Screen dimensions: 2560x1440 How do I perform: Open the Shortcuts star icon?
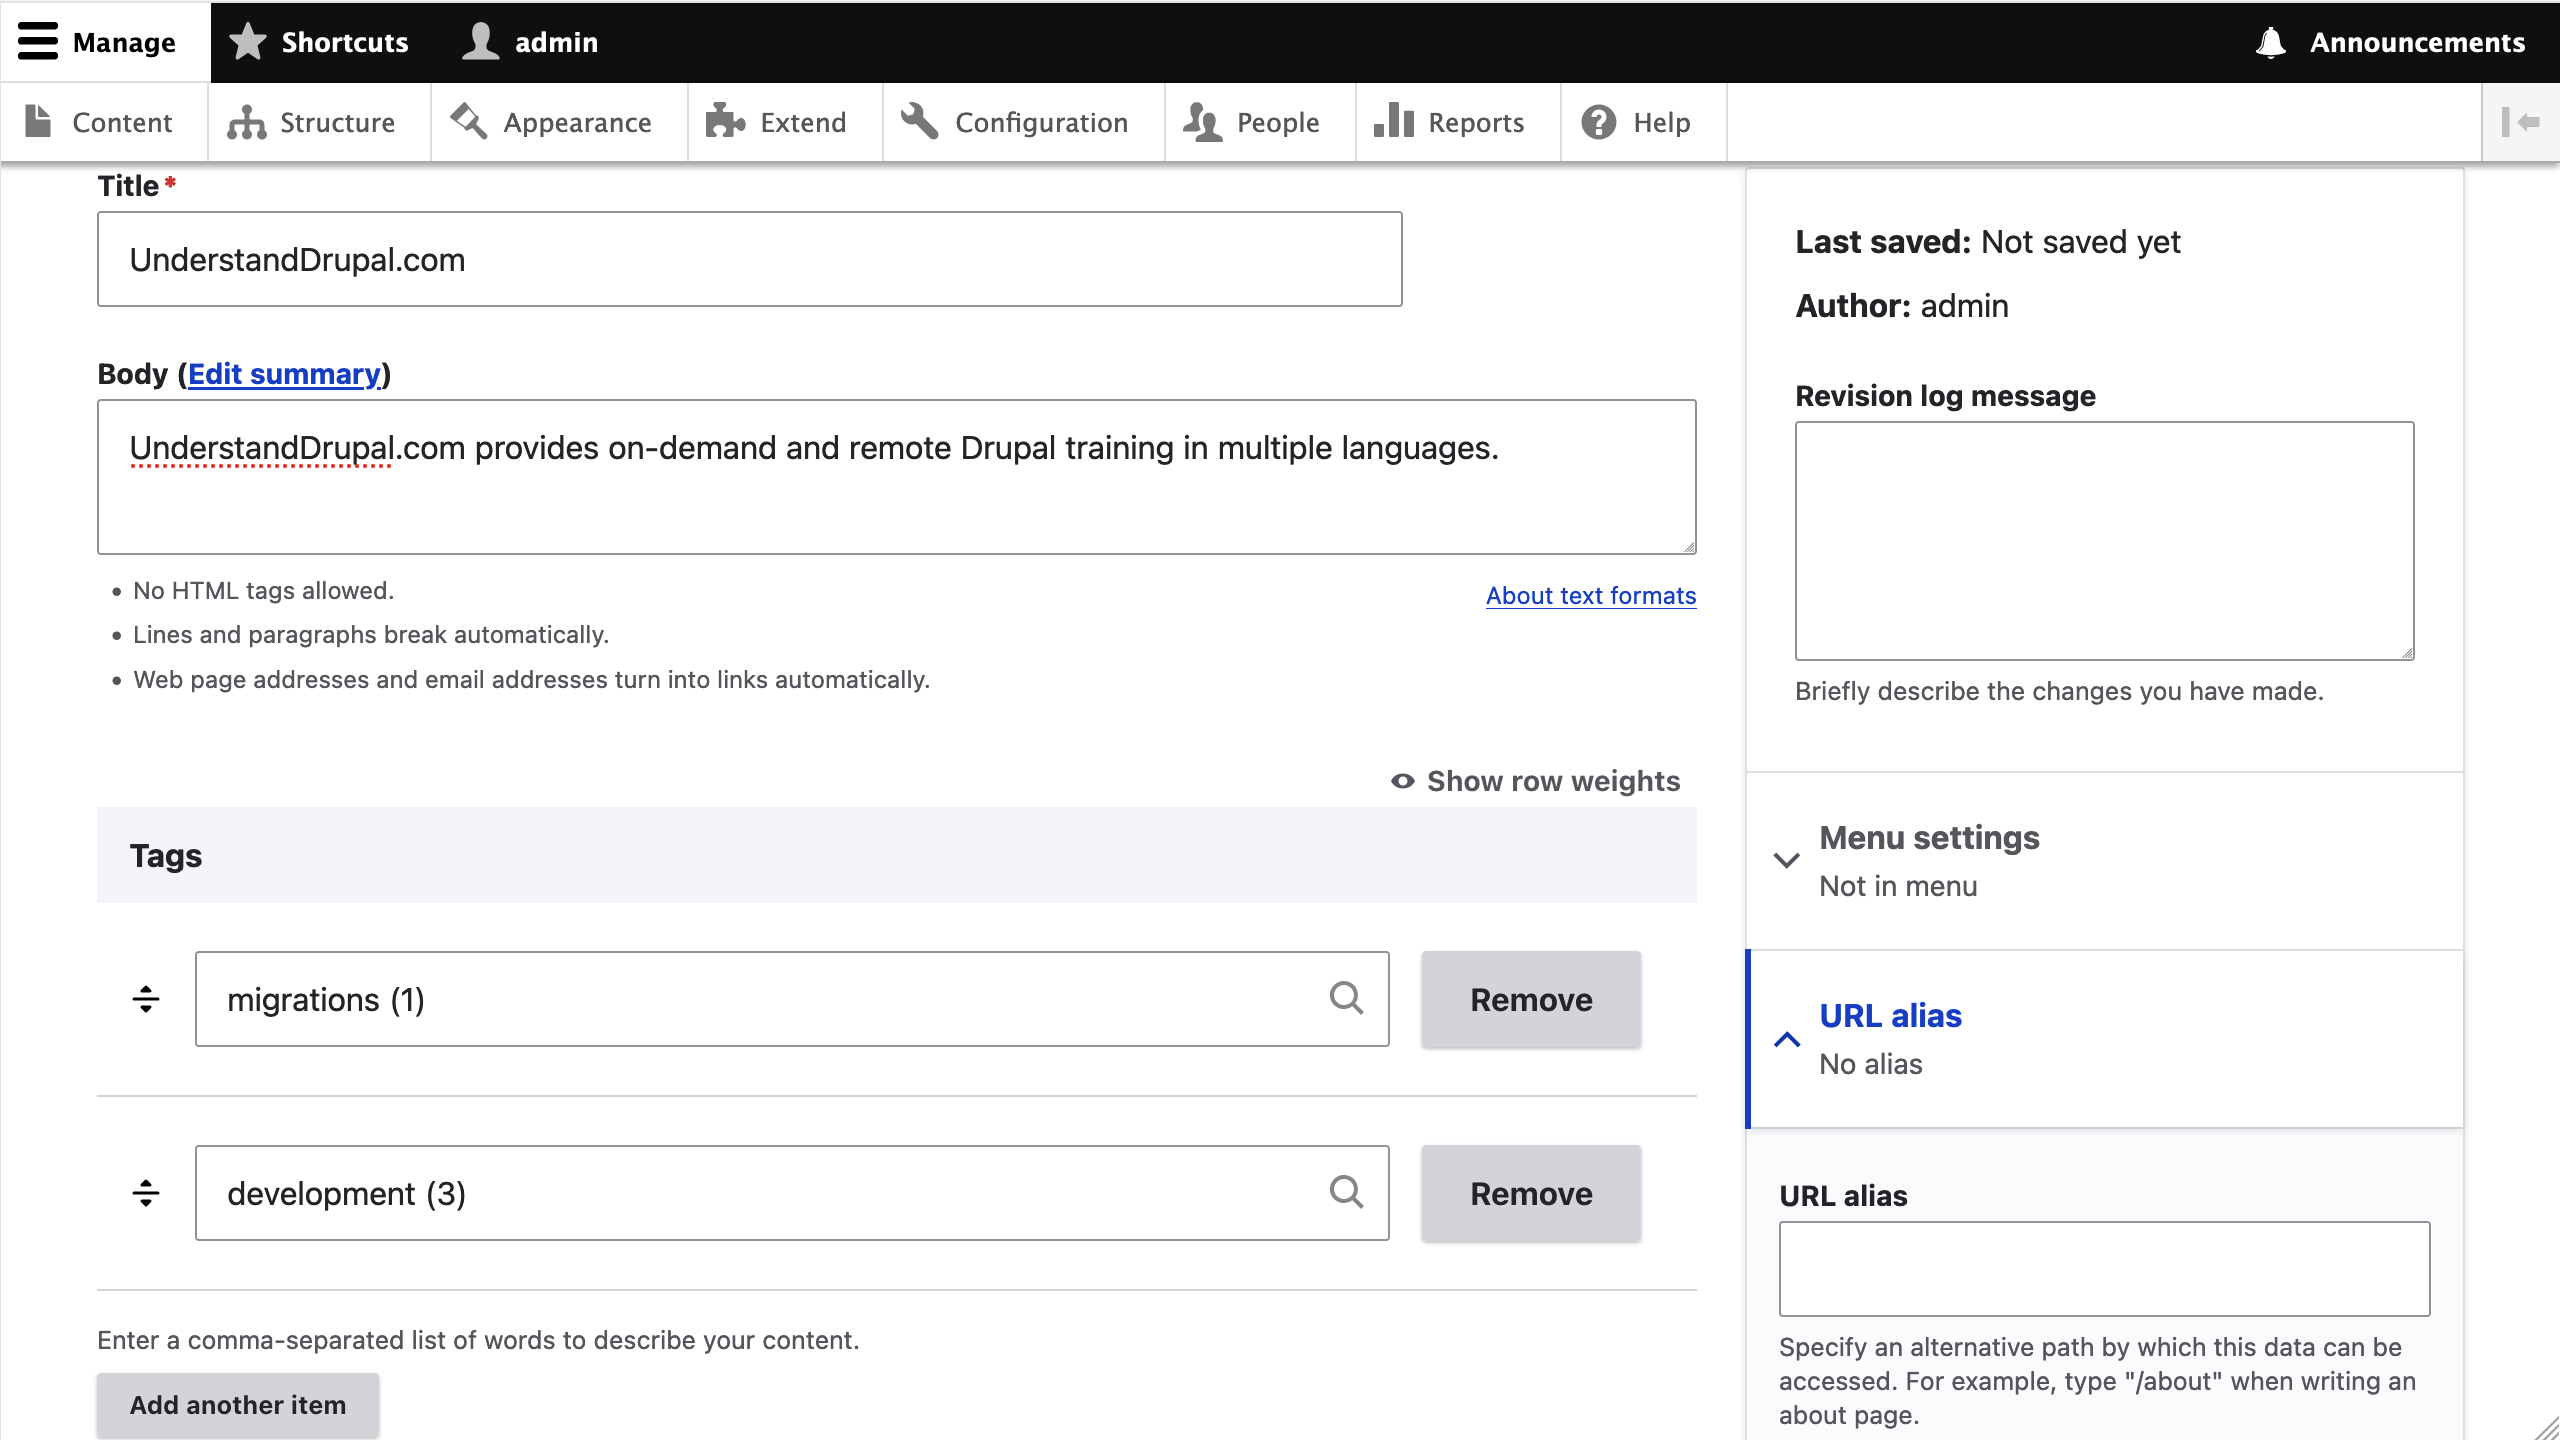pos(248,42)
